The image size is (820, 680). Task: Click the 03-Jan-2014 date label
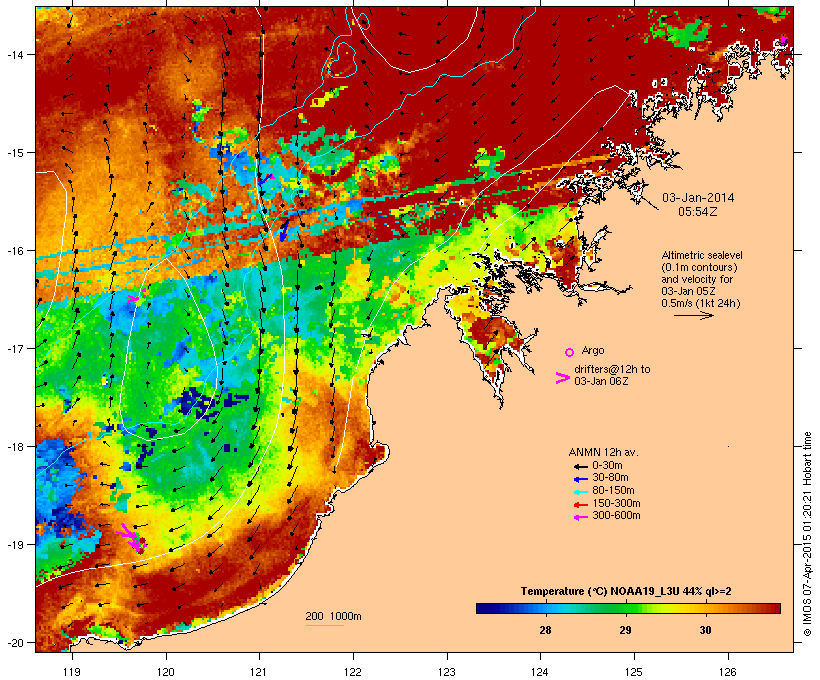[698, 198]
